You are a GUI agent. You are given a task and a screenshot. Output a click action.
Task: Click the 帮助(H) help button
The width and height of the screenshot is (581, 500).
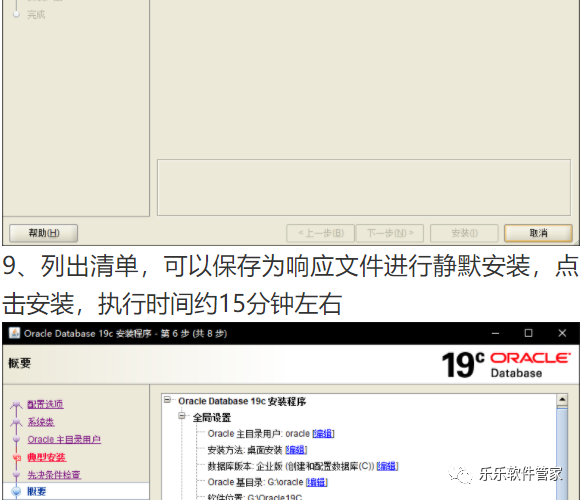[x=43, y=233]
